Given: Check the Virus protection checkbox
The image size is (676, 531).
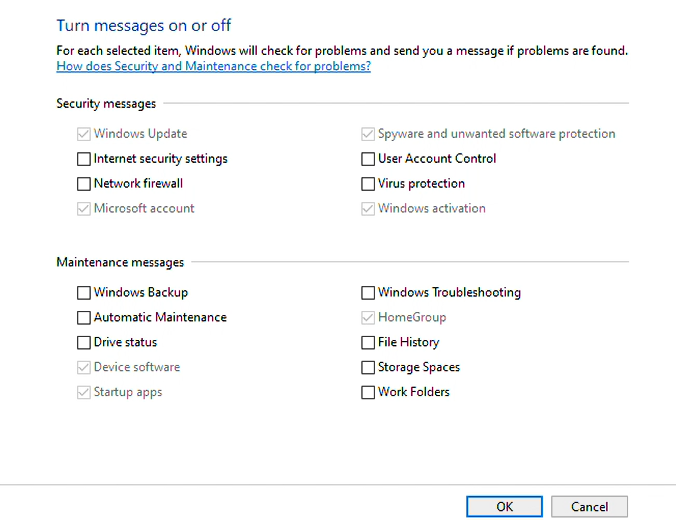Looking at the screenshot, I should point(368,184).
